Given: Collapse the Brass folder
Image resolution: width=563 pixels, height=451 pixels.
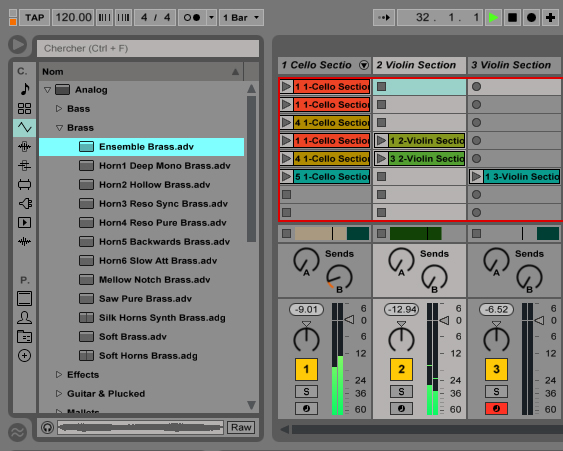Looking at the screenshot, I should 60,128.
